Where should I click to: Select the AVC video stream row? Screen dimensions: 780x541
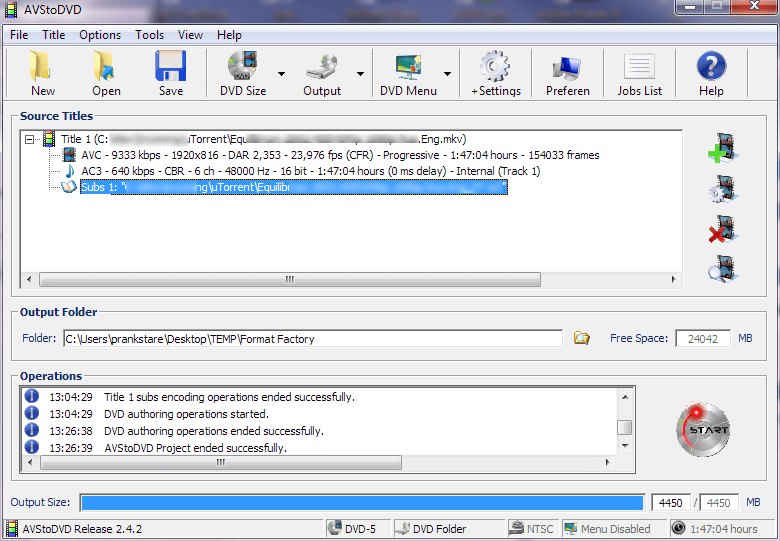[x=340, y=155]
